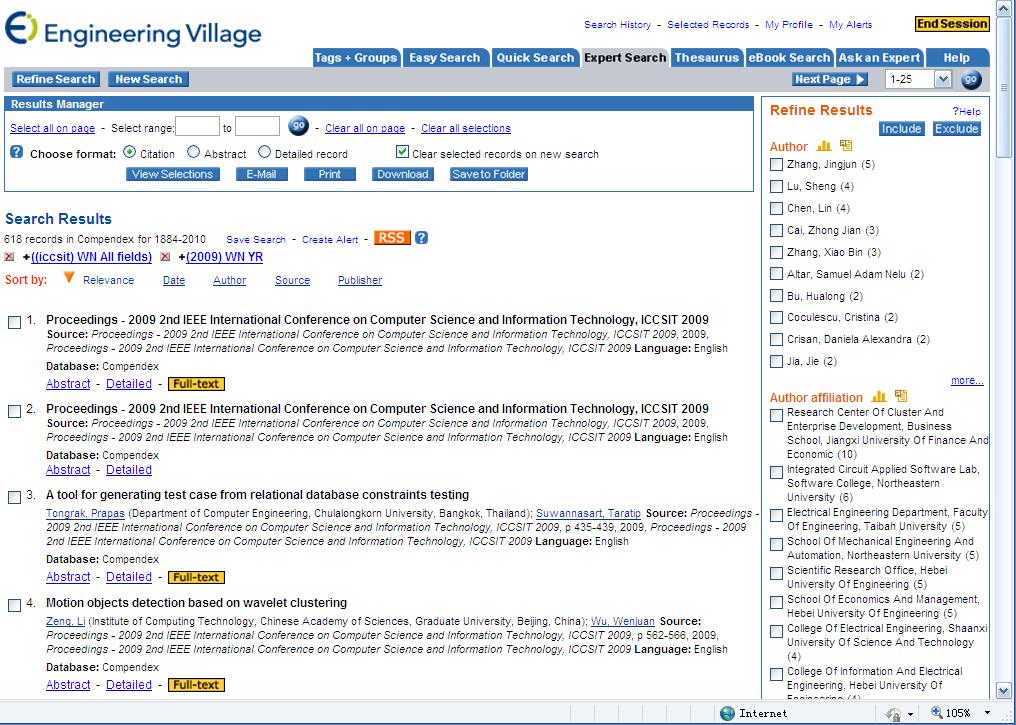Select the Detailed record radio button
The height and width of the screenshot is (725, 1016).
(264, 152)
